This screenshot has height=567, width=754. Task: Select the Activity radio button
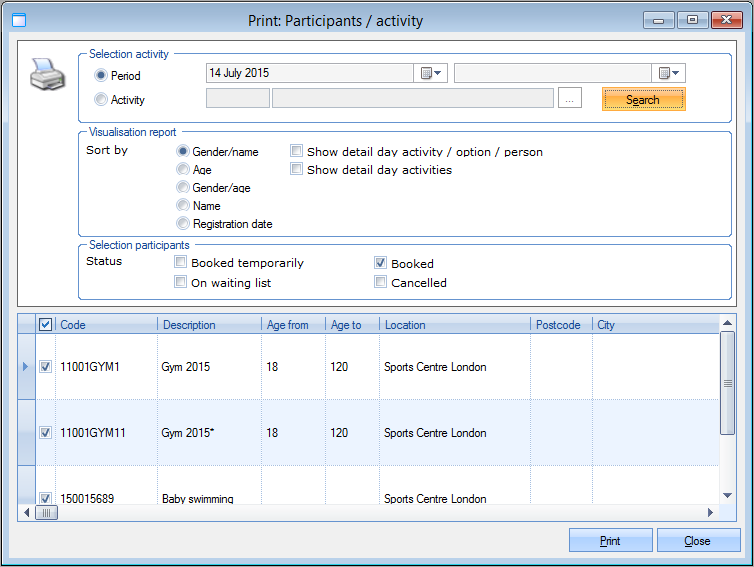[100, 99]
